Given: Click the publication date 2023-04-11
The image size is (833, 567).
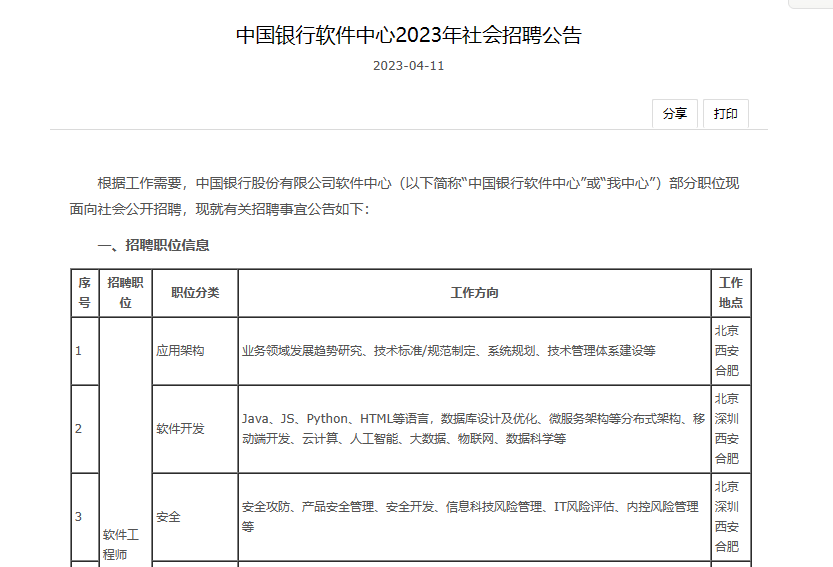Looking at the screenshot, I should point(409,66).
